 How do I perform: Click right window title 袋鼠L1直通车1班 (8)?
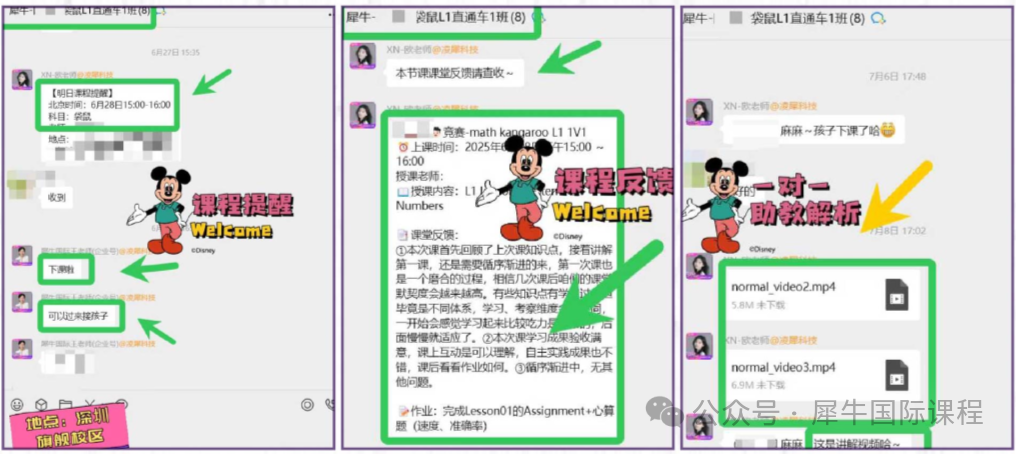[807, 18]
